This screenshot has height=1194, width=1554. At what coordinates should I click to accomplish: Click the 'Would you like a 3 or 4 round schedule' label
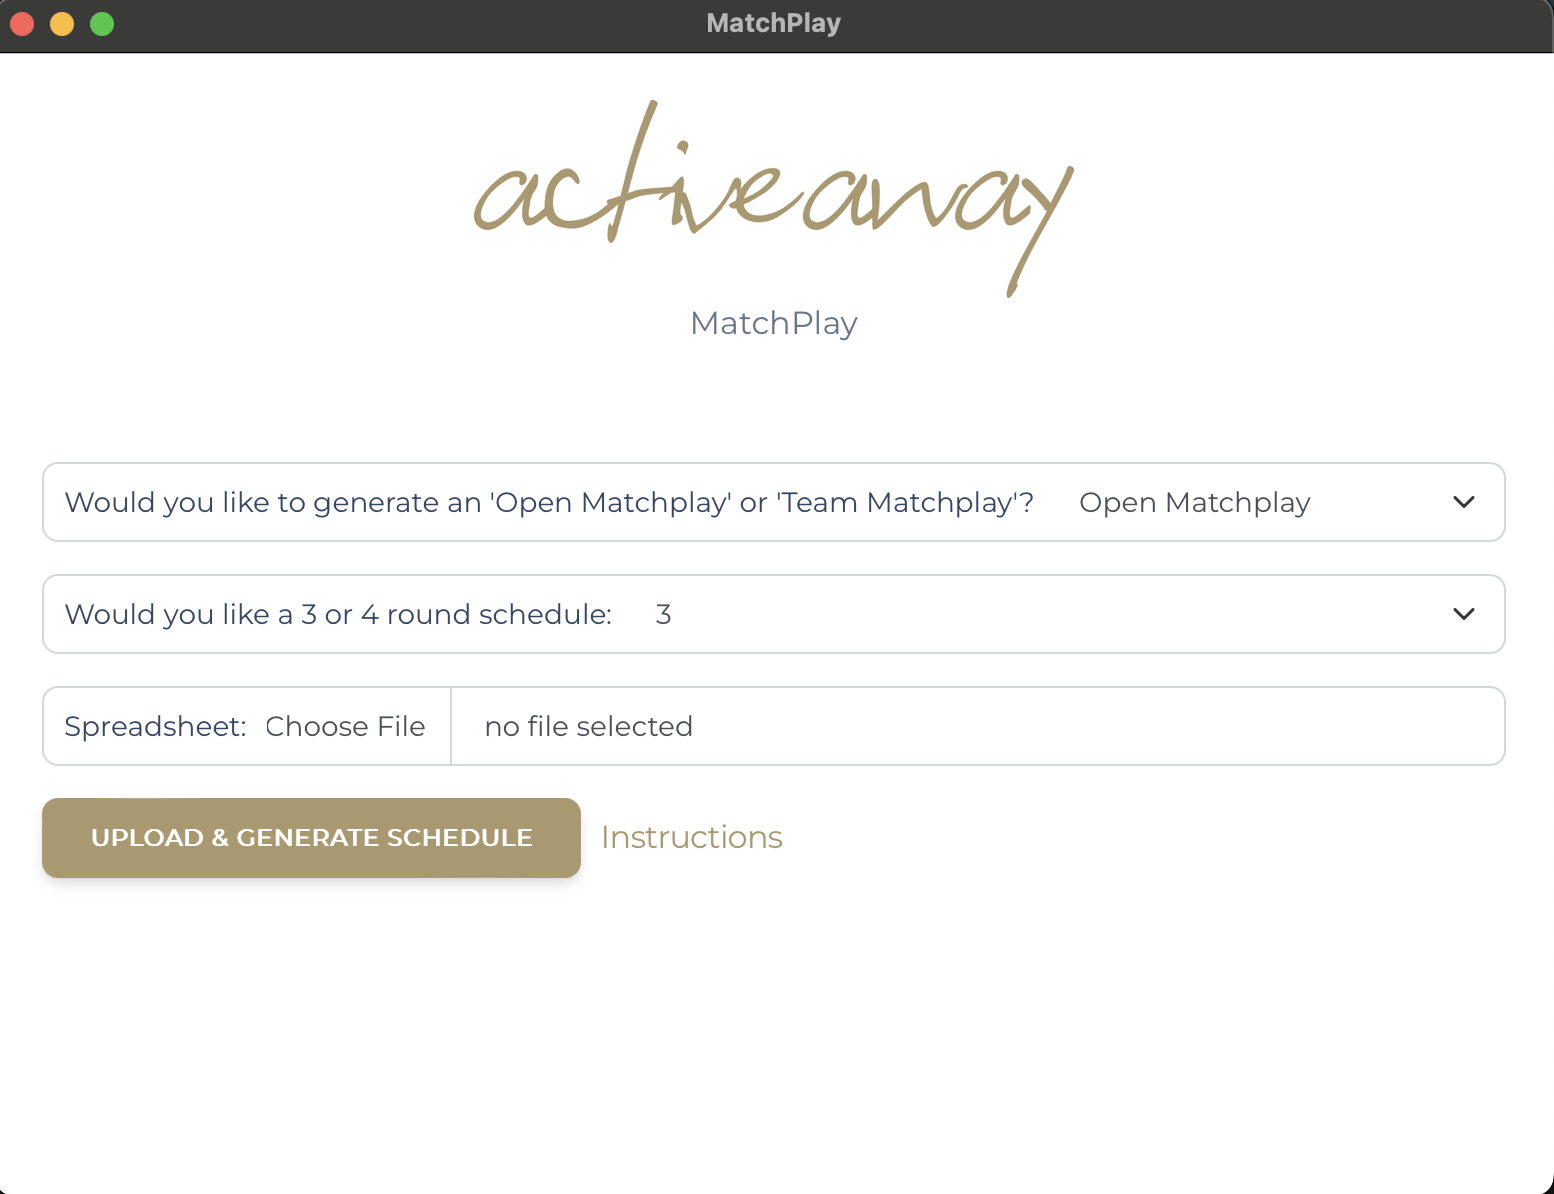pyautogui.click(x=338, y=614)
